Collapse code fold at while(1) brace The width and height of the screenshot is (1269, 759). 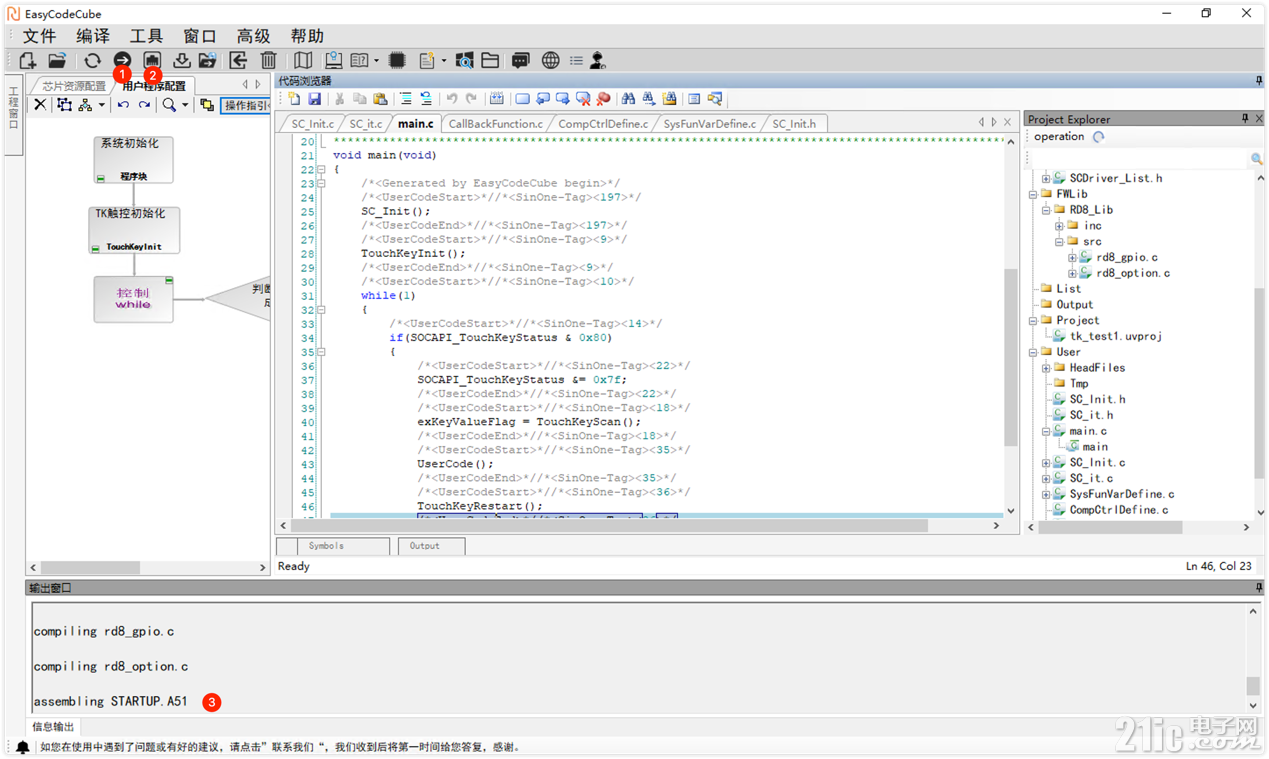pyautogui.click(x=321, y=310)
